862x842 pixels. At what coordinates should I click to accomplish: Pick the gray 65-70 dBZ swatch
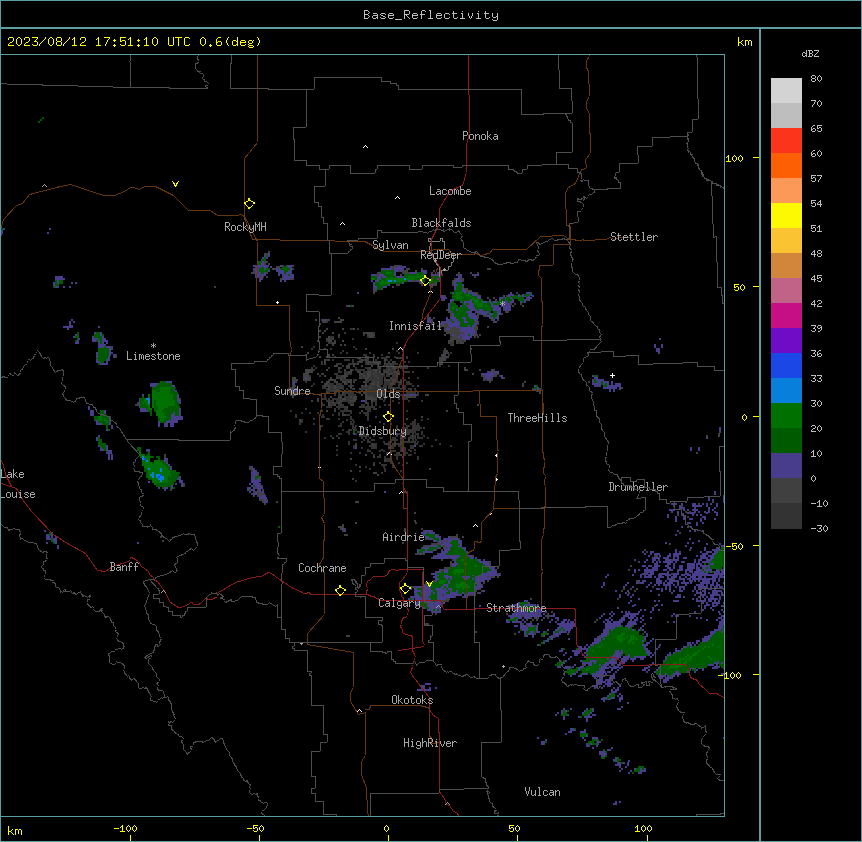[786, 115]
